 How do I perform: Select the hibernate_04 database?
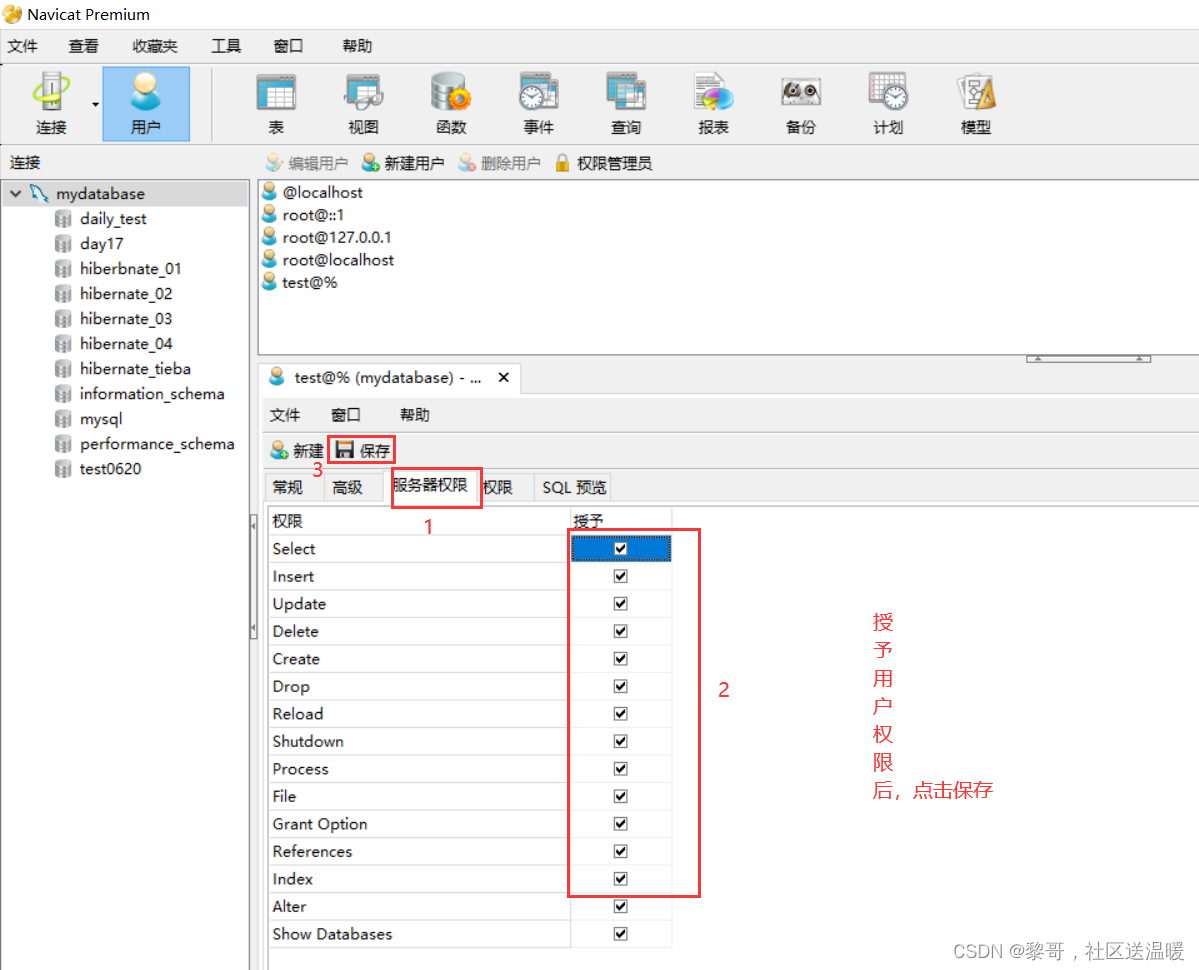coord(125,344)
